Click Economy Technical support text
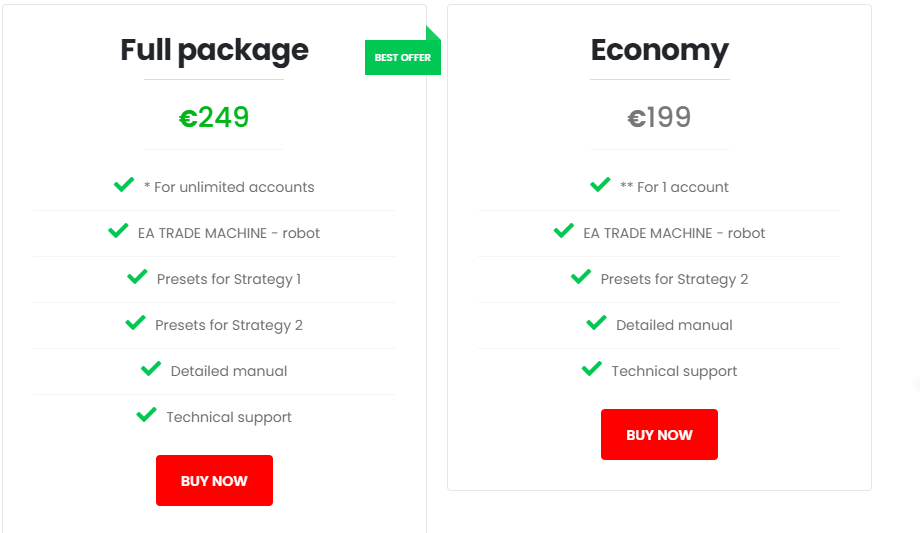 click(x=674, y=371)
